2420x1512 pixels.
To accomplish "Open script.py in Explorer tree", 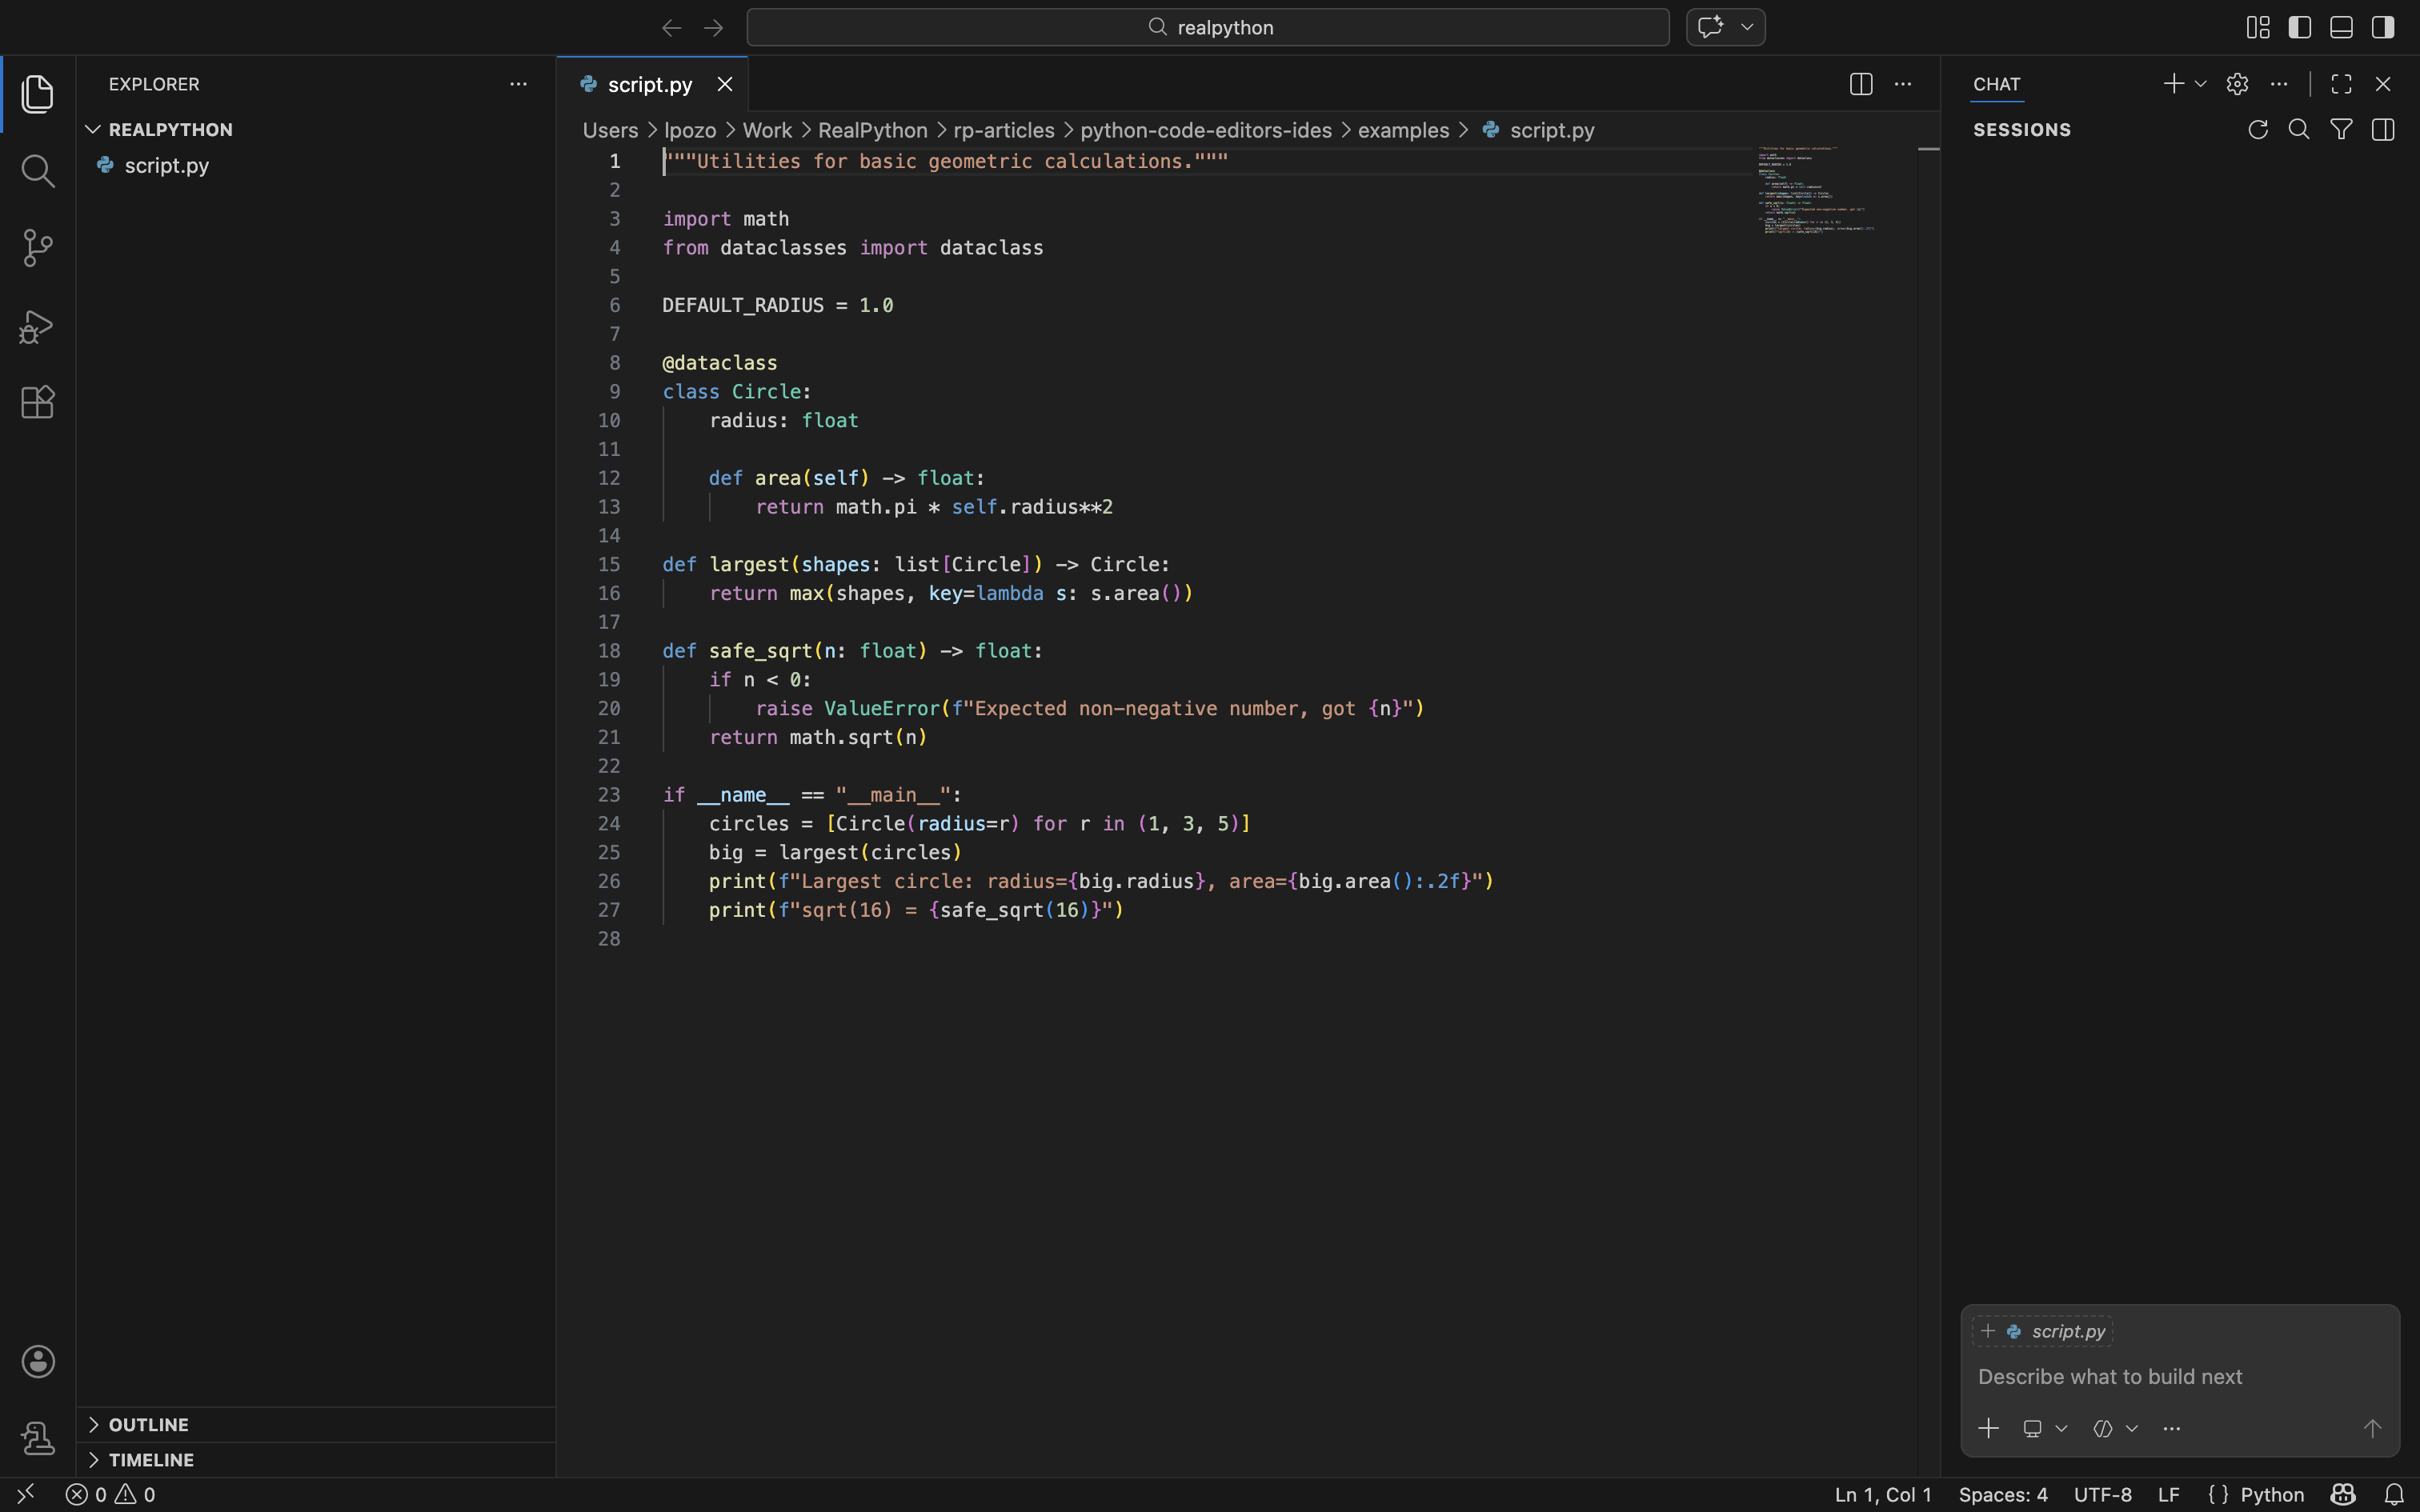I will tap(316, 165).
